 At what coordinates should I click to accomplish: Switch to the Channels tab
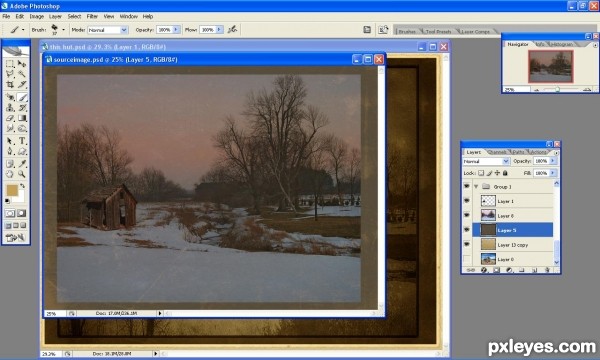497,152
